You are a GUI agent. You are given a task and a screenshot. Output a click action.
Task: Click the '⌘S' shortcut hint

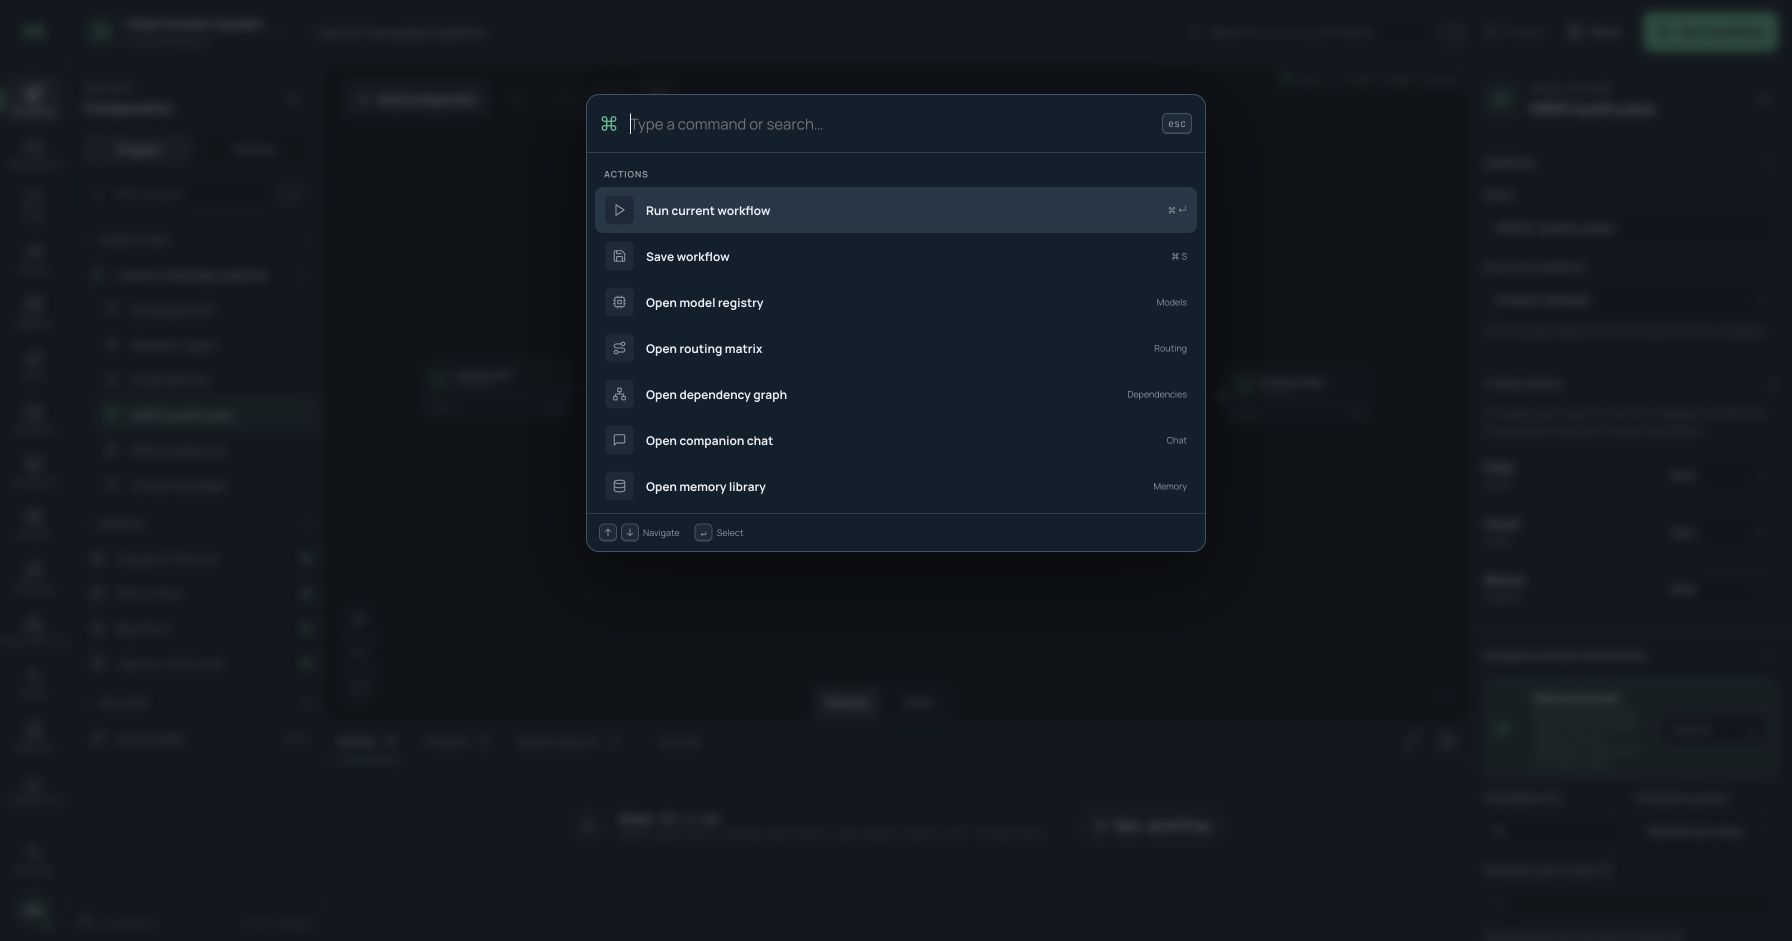[1179, 256]
